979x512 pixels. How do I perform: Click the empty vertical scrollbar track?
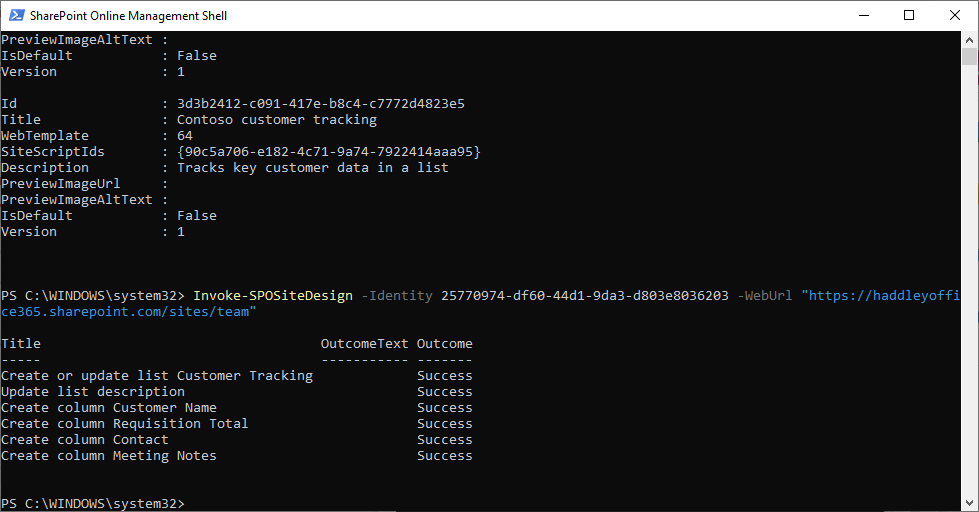pos(970,280)
